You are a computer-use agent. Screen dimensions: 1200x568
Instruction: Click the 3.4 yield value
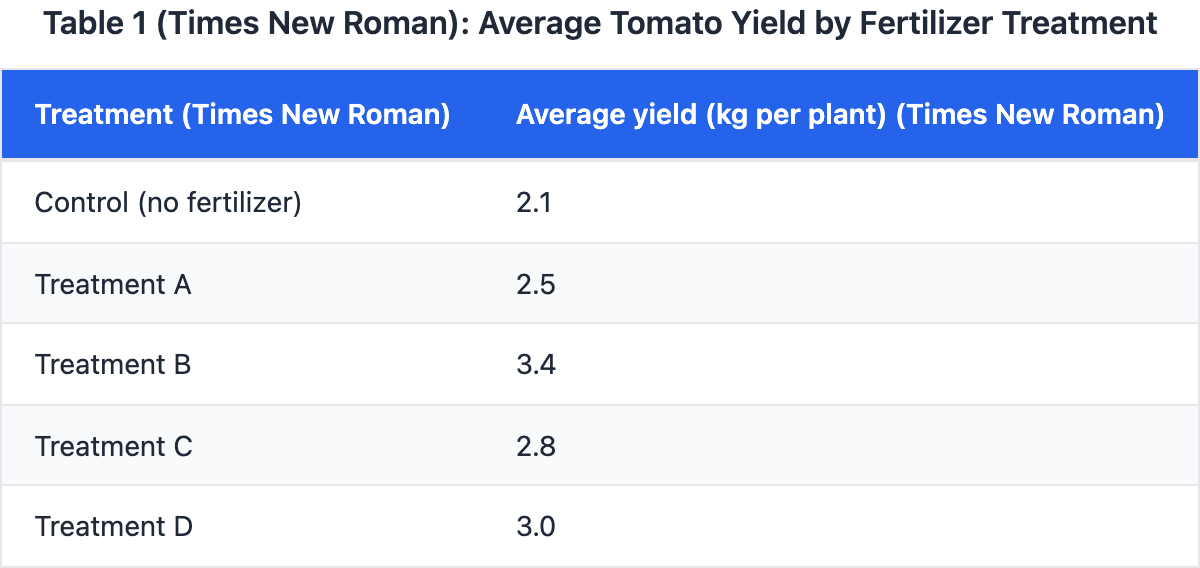coord(535,365)
